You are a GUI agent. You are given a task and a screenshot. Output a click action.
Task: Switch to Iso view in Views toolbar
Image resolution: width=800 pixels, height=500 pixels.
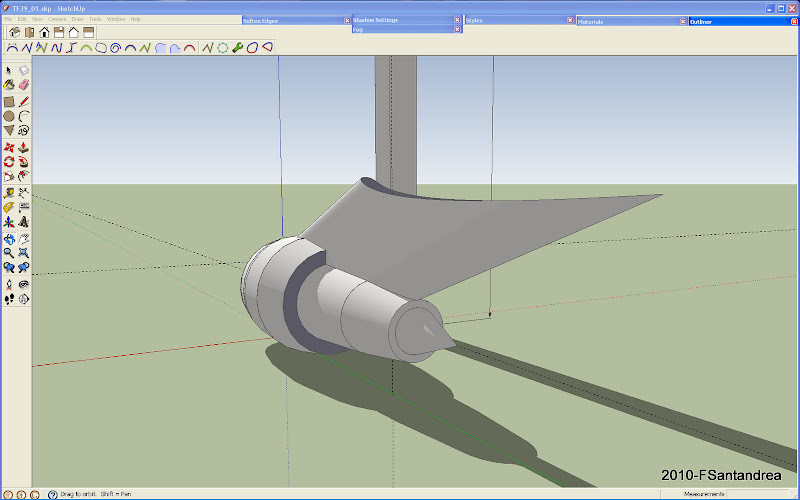coord(15,32)
